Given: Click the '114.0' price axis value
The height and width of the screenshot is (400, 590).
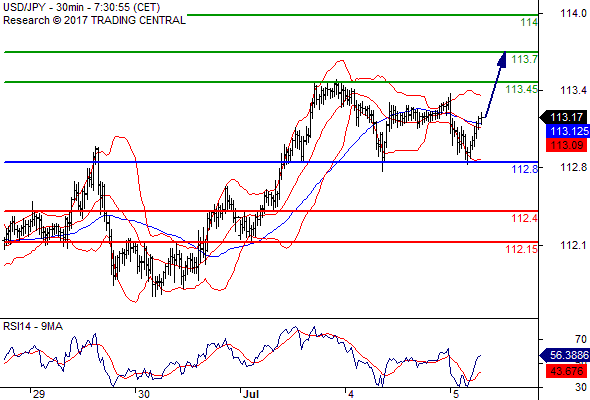Looking at the screenshot, I should [573, 14].
